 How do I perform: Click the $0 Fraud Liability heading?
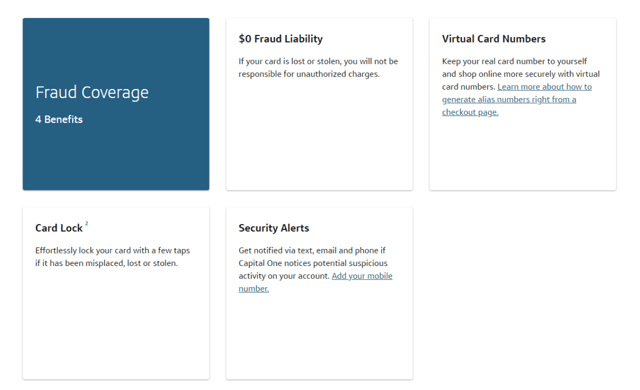pos(280,39)
